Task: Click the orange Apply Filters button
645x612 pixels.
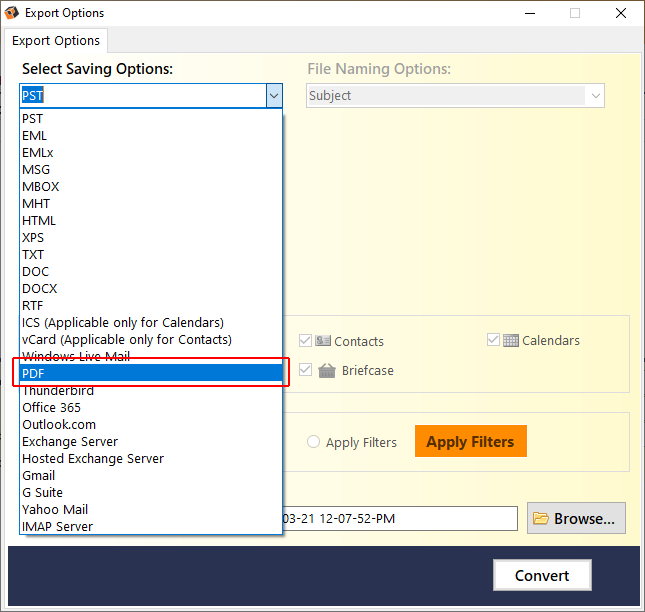Action: point(471,441)
